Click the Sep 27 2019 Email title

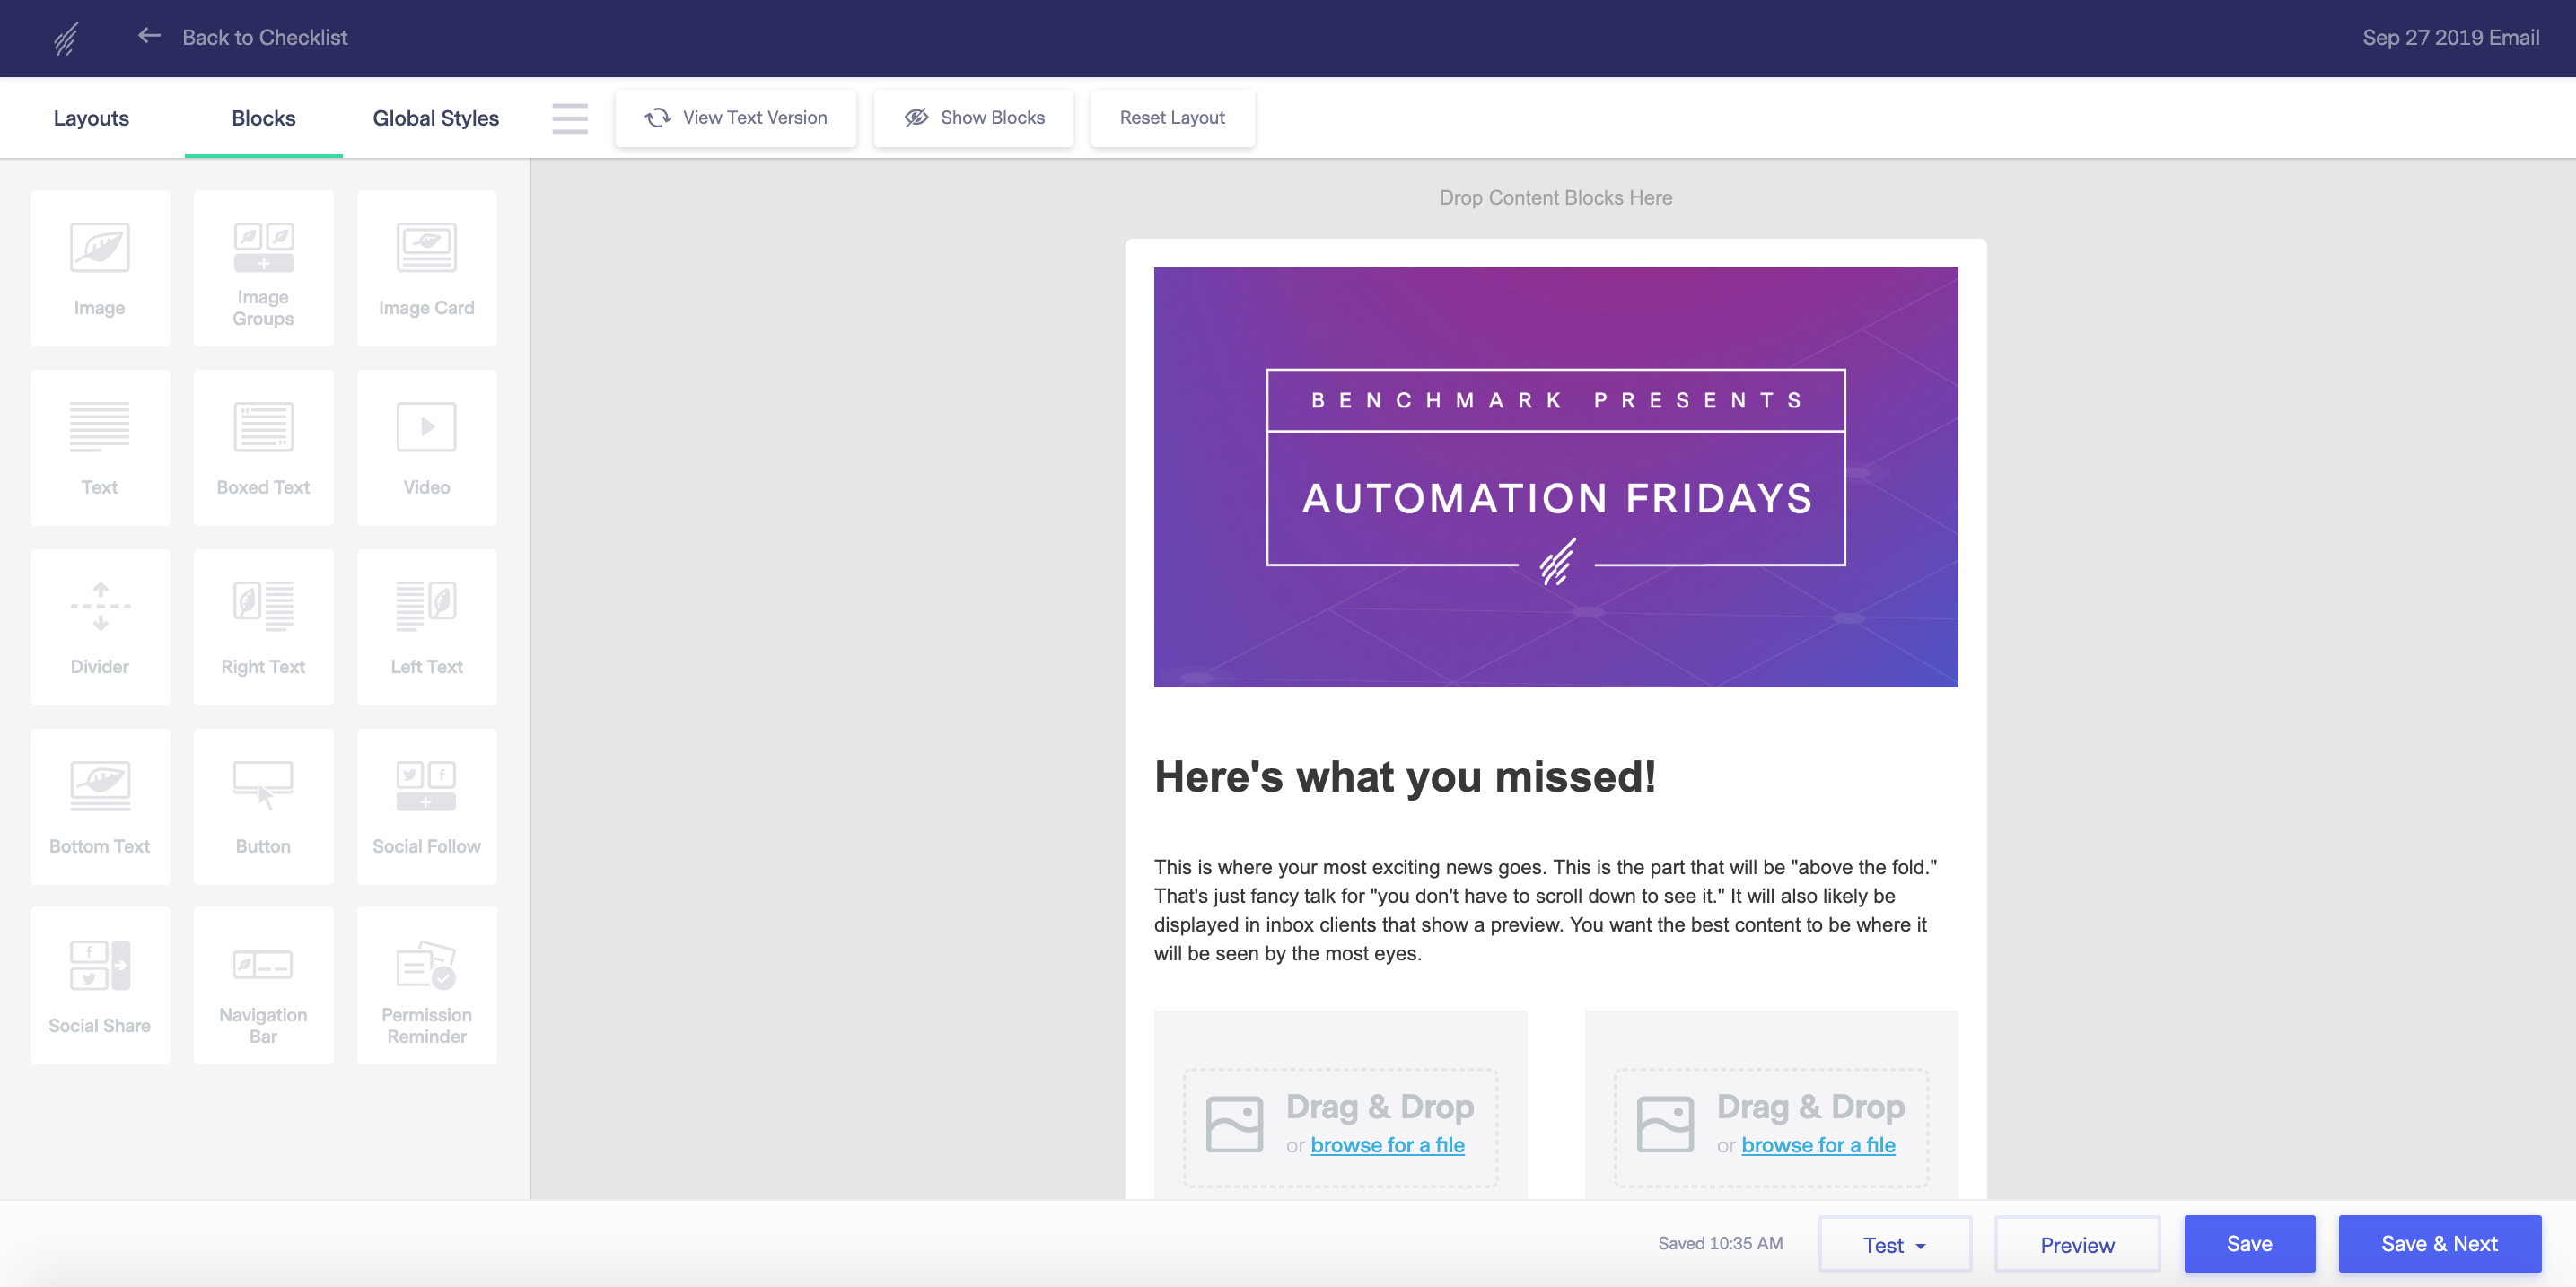[x=2450, y=37]
